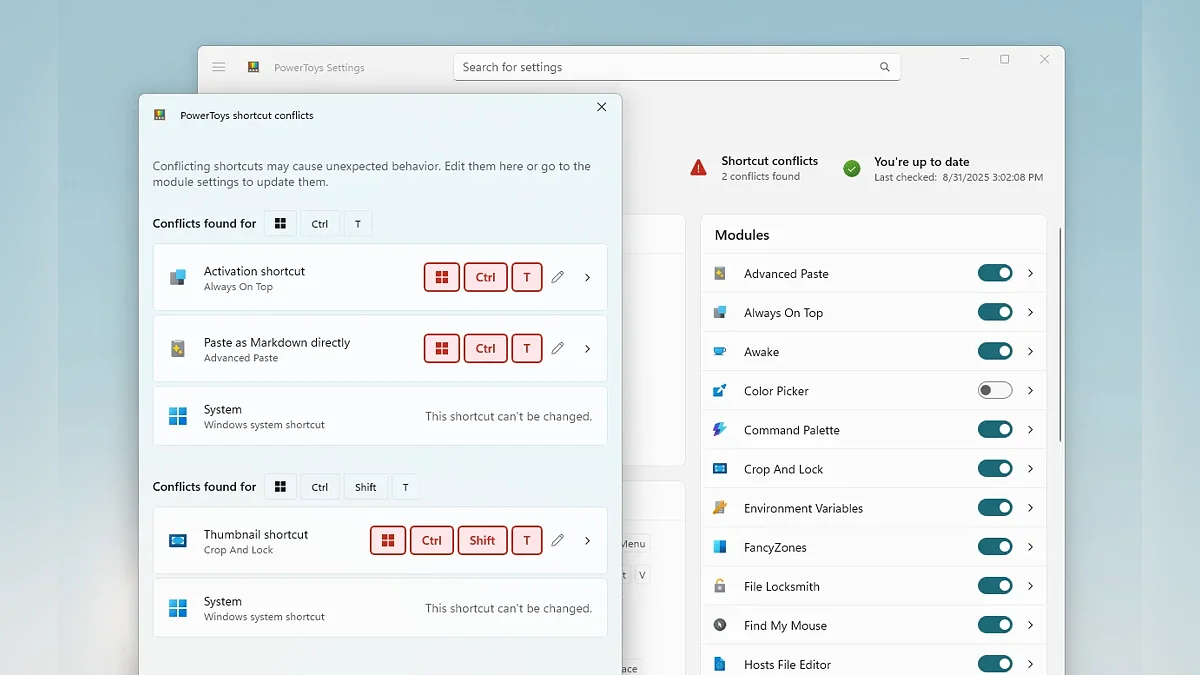Toggle the Crop And Lock switch
Screen dimensions: 1200x675
coord(995,468)
